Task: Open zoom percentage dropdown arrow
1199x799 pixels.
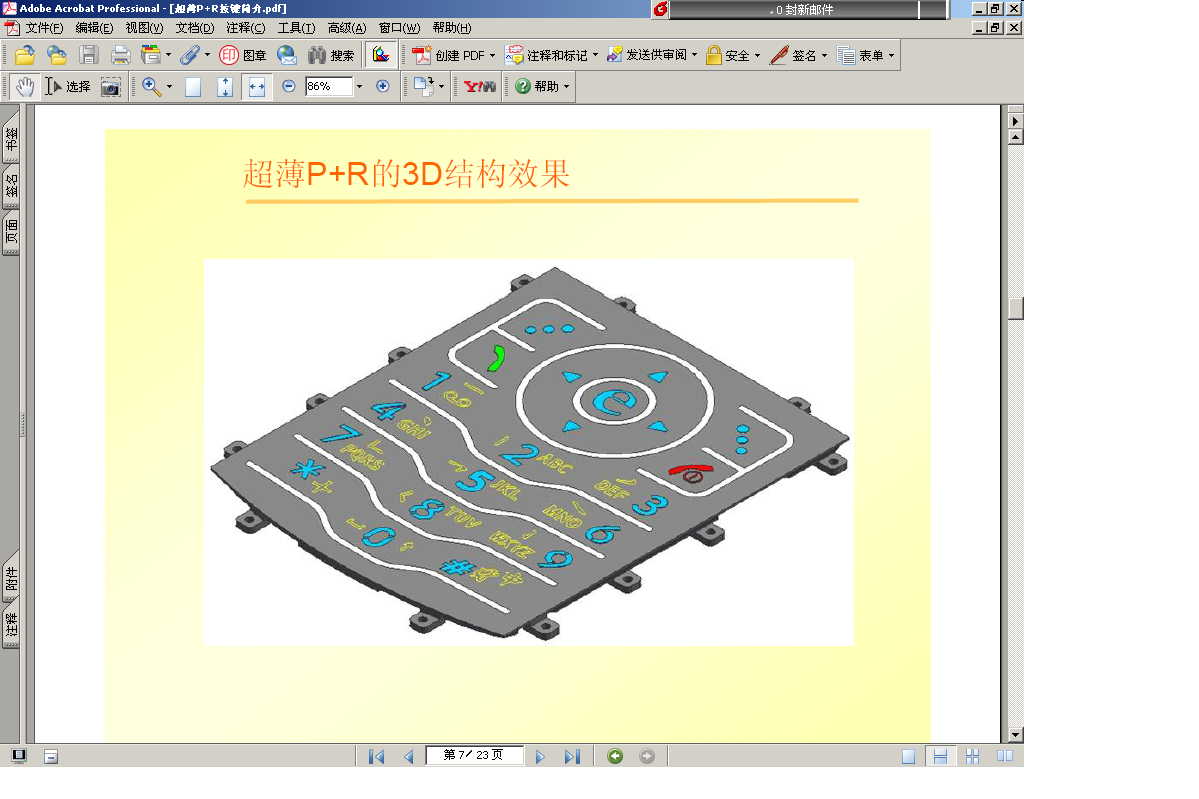Action: (359, 86)
